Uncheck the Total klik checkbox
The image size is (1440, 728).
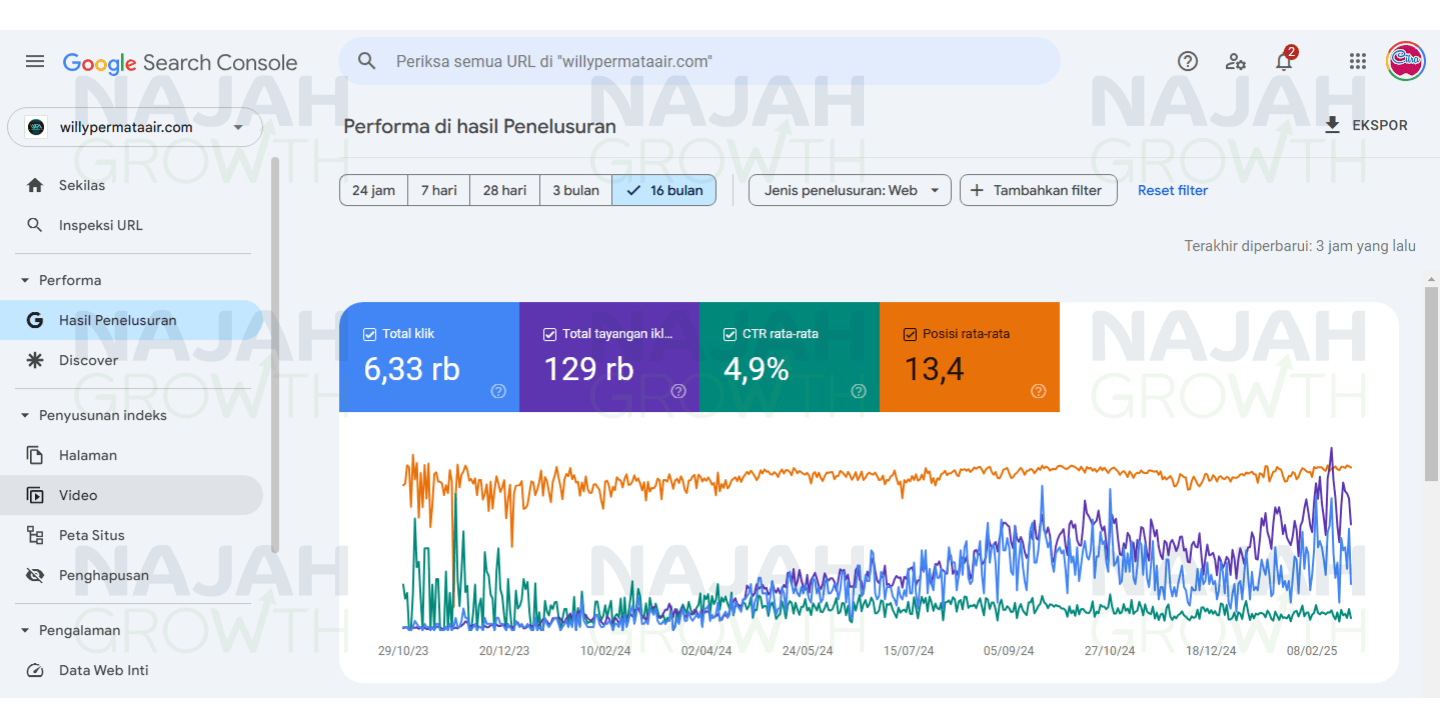point(369,334)
